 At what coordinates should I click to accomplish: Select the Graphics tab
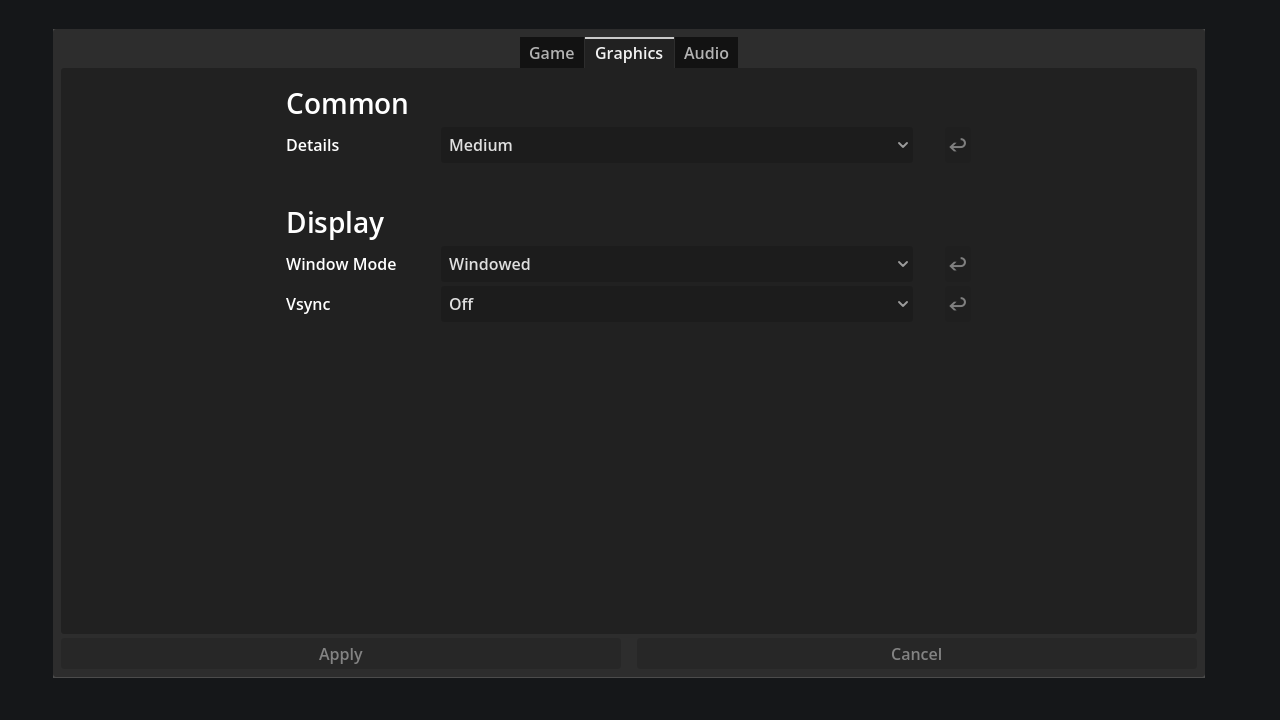[629, 53]
